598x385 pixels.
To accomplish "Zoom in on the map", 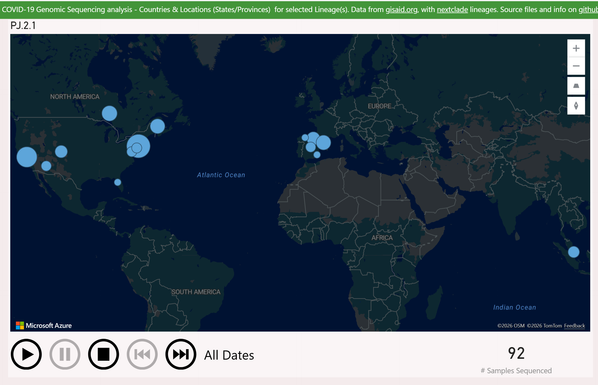I will point(576,48).
